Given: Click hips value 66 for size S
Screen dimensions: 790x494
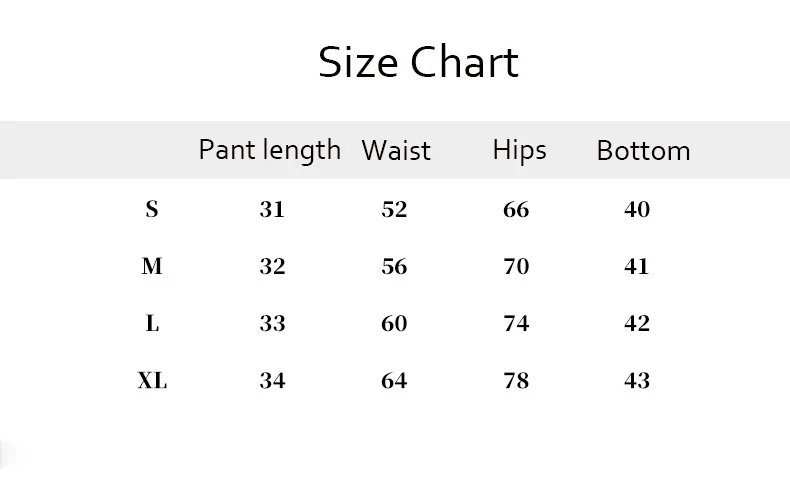Looking at the screenshot, I should [516, 209].
